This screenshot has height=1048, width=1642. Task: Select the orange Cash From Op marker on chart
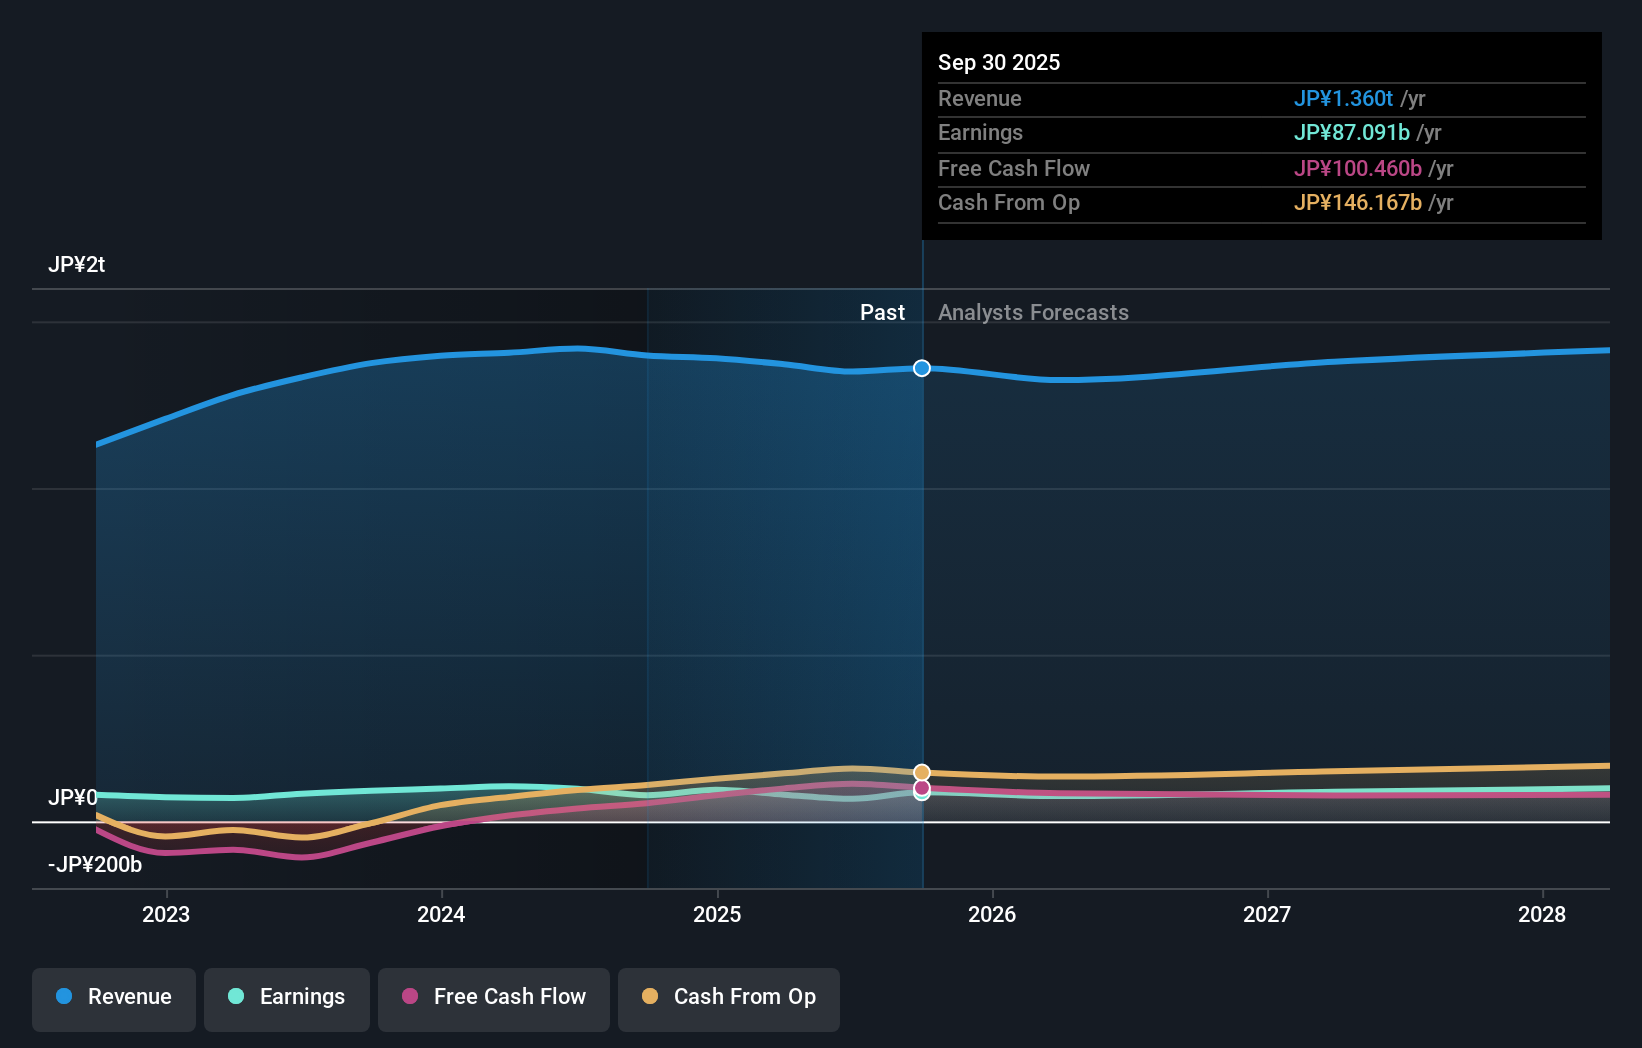(x=921, y=772)
